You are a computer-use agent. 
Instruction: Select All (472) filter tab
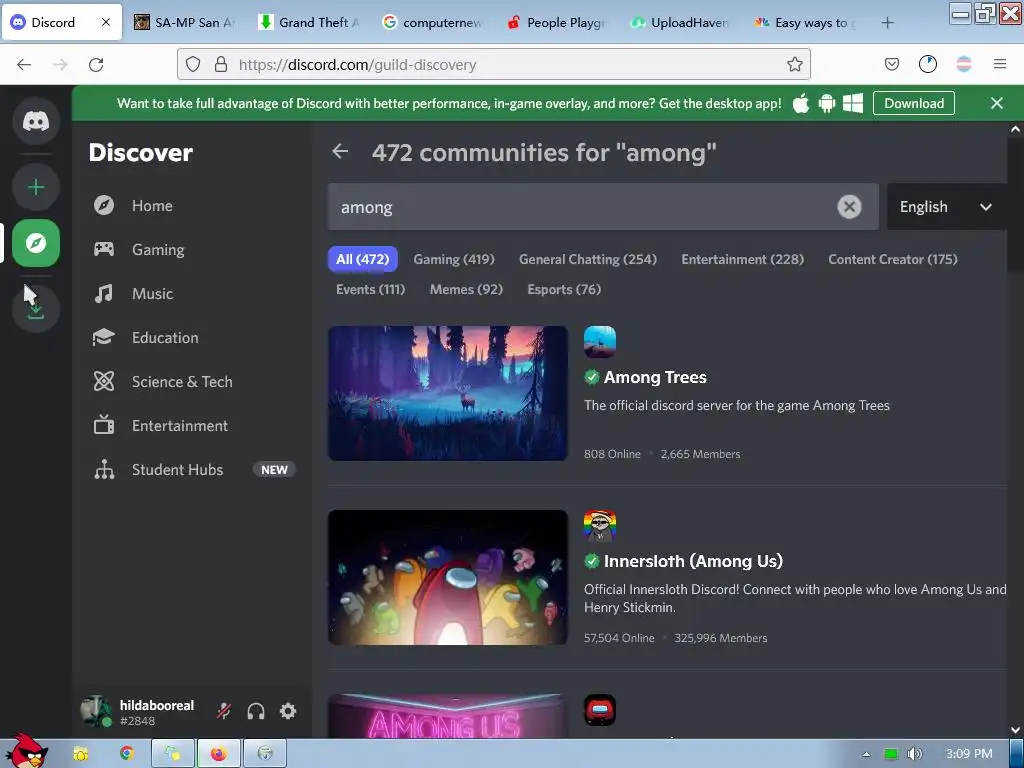pyautogui.click(x=362, y=259)
